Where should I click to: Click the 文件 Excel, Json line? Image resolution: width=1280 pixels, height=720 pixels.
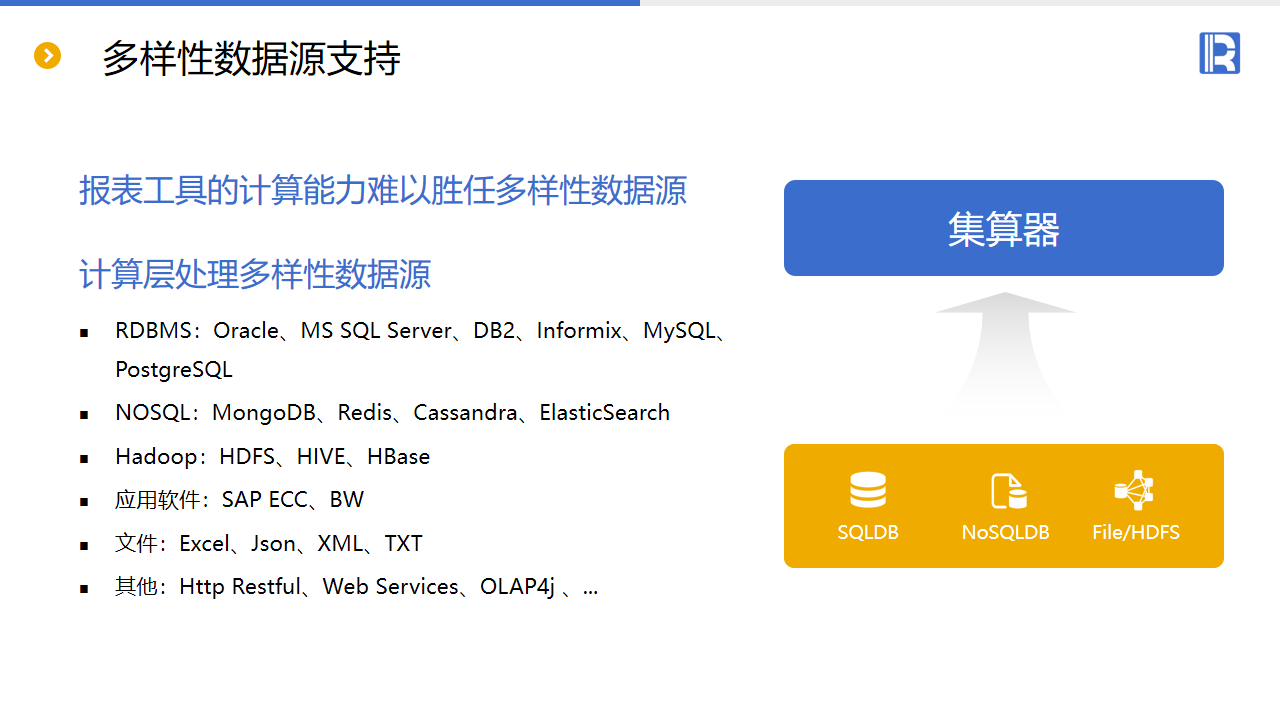(268, 544)
